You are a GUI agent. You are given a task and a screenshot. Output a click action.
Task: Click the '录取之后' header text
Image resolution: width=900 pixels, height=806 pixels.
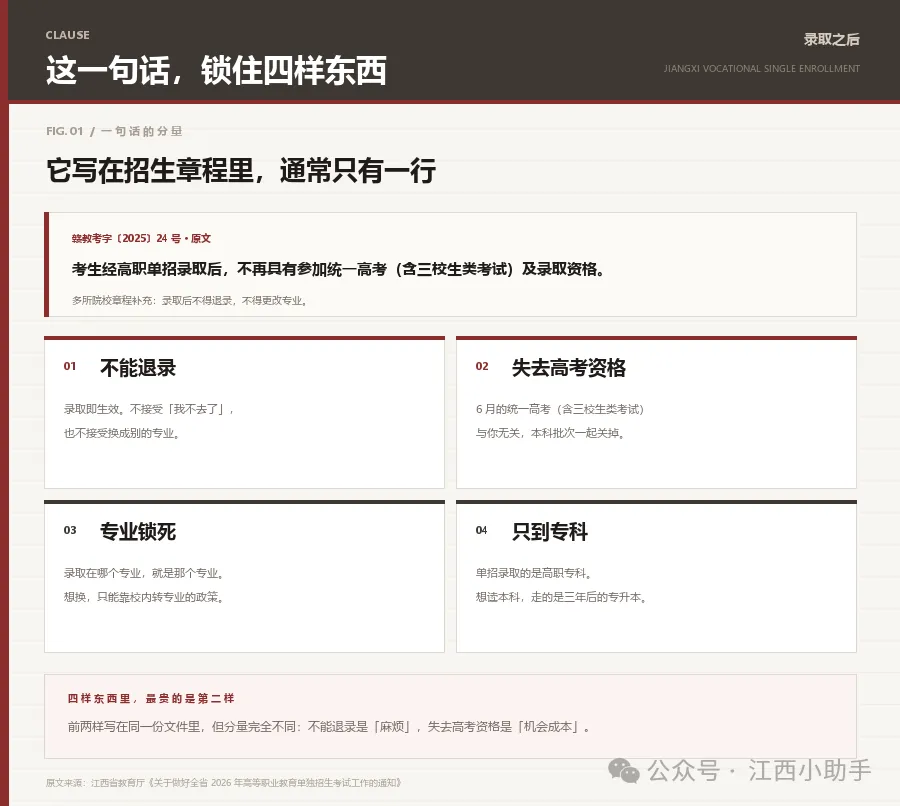(x=831, y=40)
